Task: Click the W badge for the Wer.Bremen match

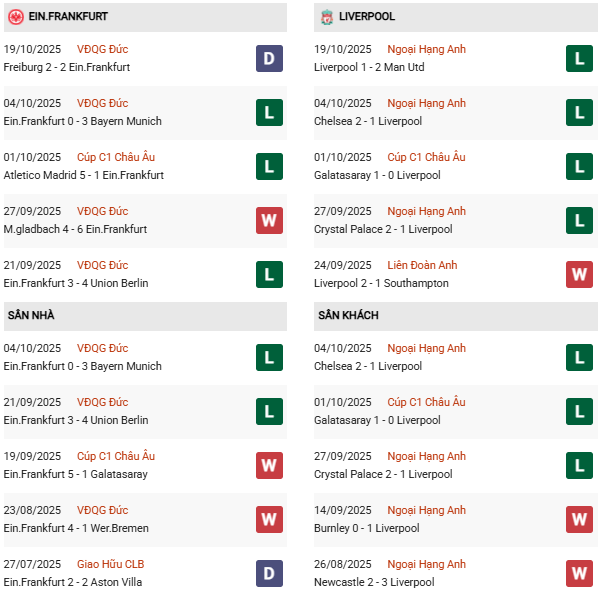Action: click(x=269, y=519)
